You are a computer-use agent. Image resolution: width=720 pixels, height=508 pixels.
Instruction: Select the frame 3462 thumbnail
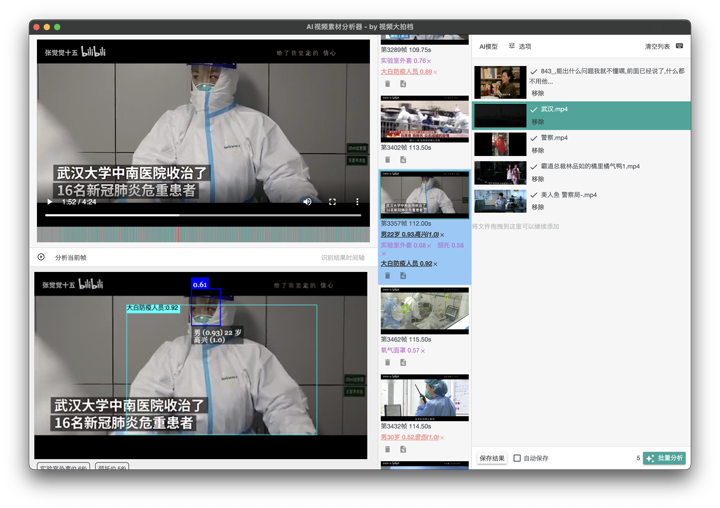click(425, 311)
